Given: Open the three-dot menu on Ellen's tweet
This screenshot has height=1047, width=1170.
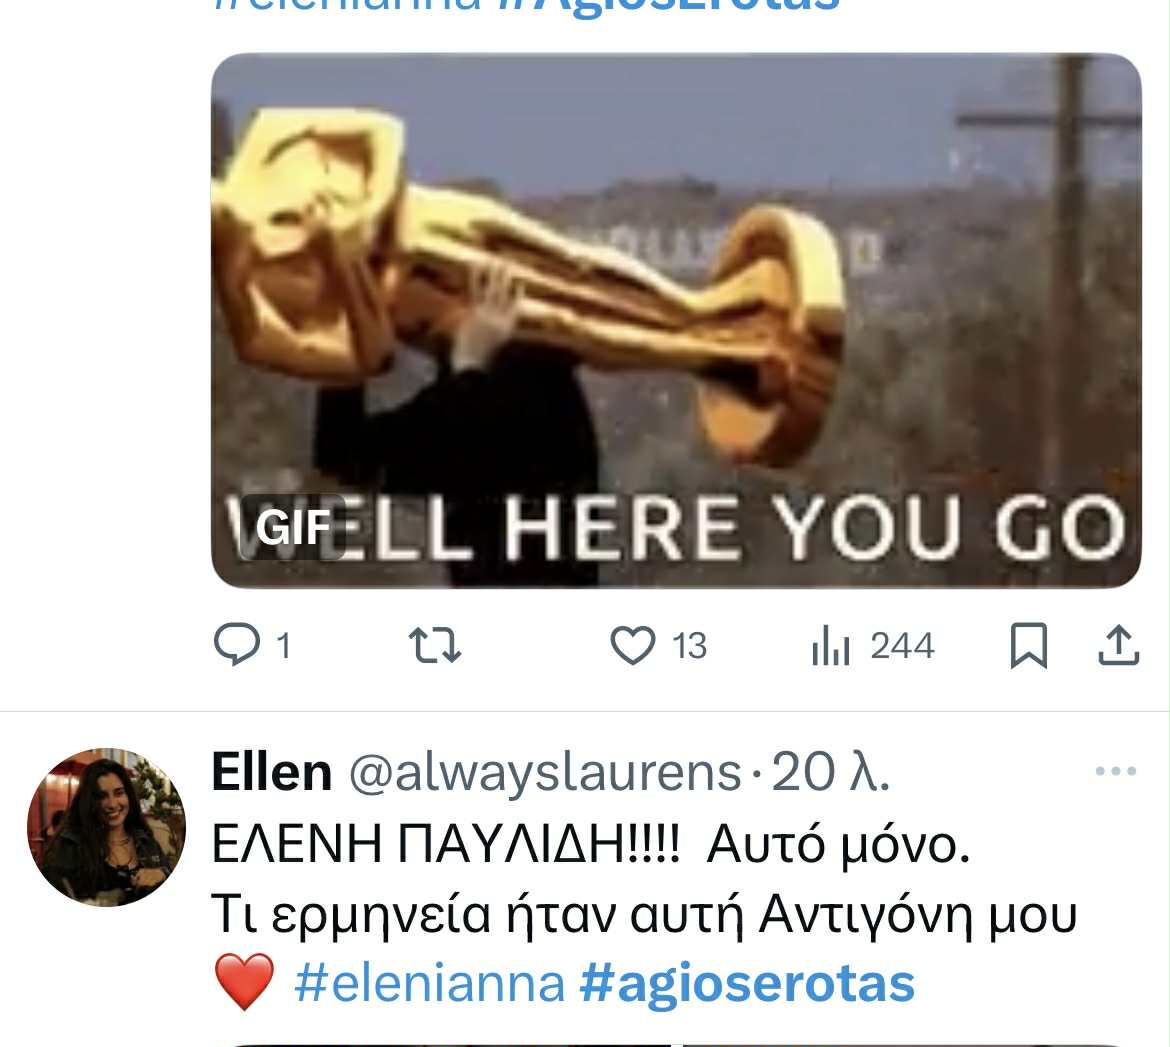Looking at the screenshot, I should pos(1116,771).
